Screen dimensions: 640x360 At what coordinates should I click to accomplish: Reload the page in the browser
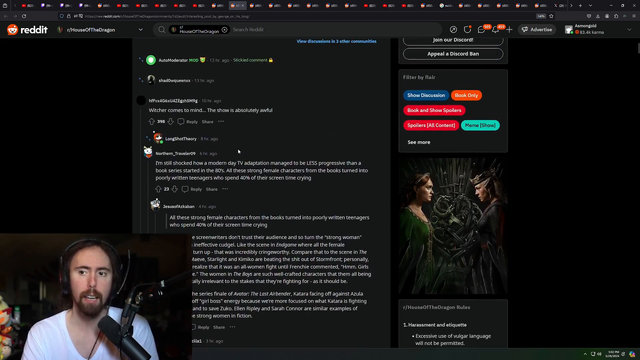point(24,16)
